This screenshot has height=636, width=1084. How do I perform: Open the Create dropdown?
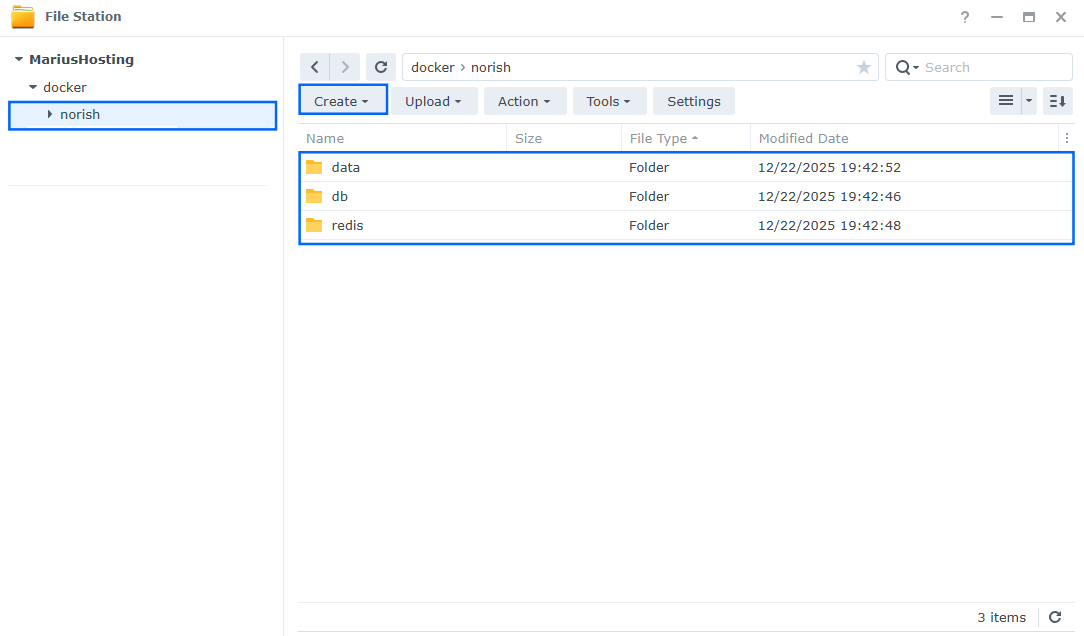pyautogui.click(x=342, y=100)
